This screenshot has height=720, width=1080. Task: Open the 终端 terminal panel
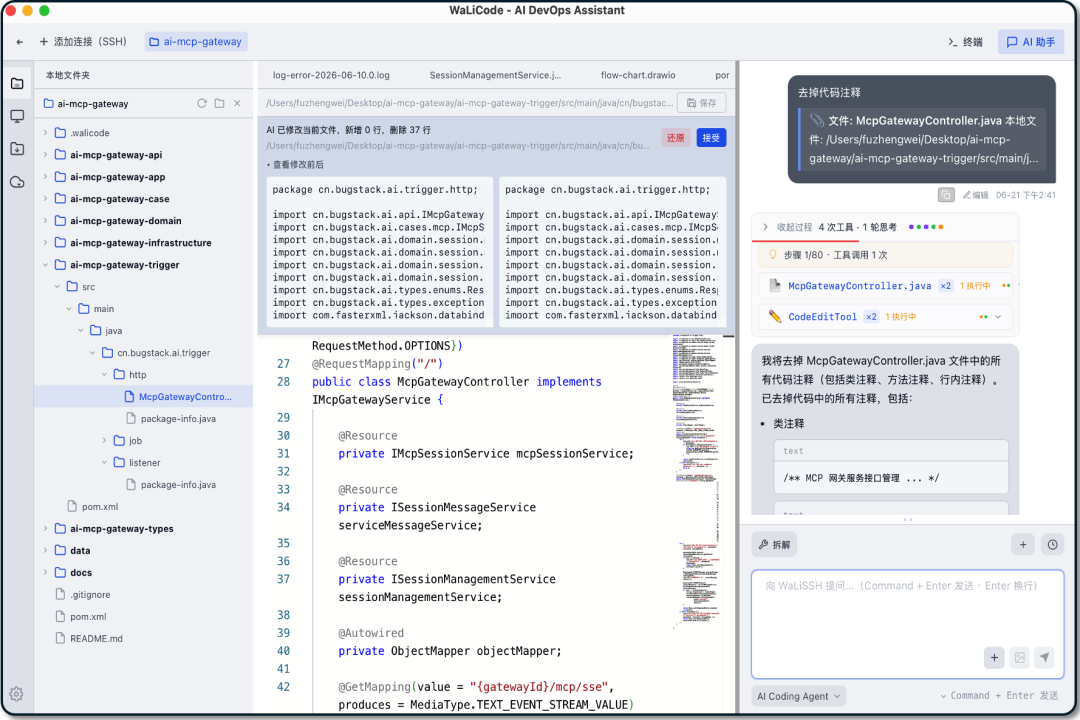pos(965,42)
